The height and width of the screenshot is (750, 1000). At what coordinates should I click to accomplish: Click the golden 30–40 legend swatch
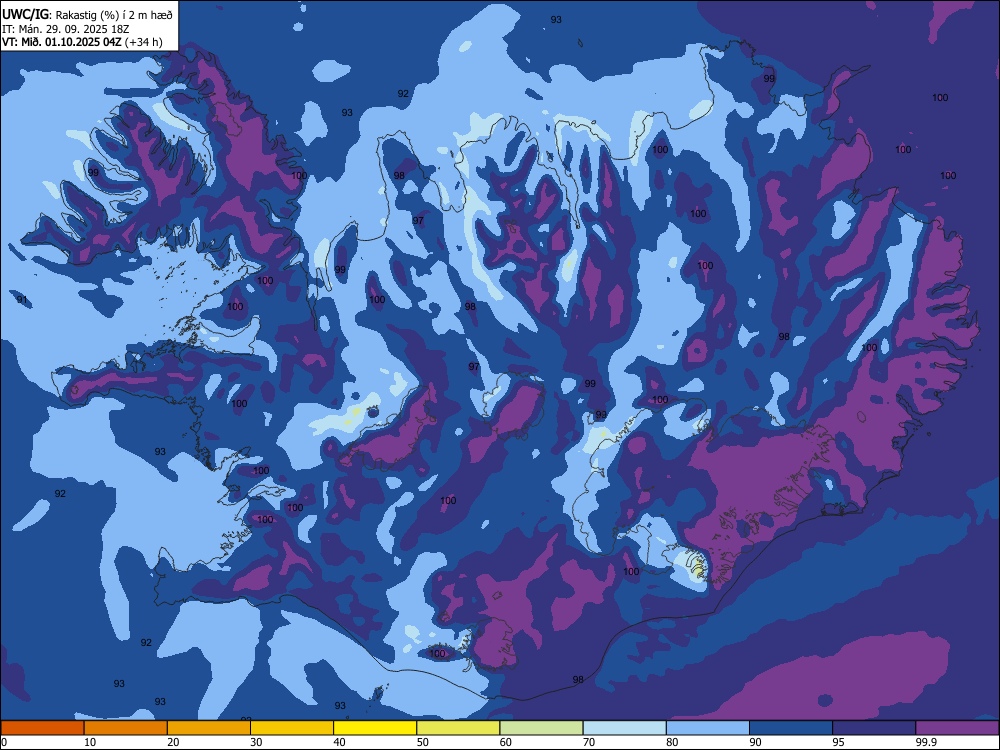(x=292, y=728)
